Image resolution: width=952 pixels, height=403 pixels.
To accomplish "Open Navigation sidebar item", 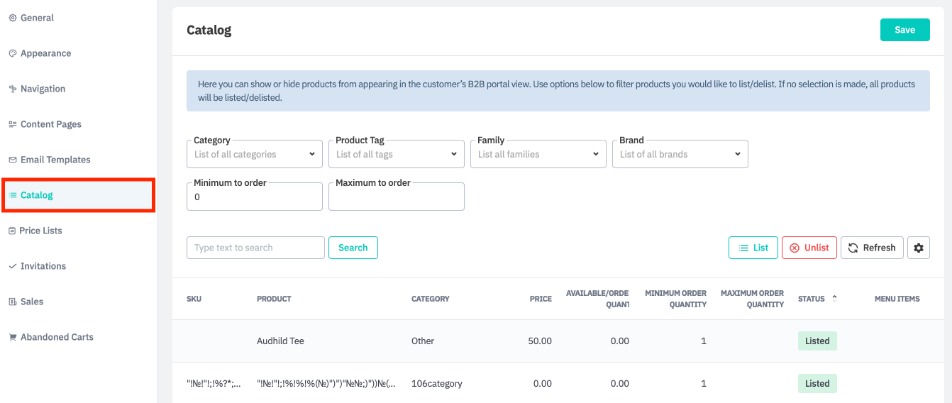I will (x=42, y=89).
